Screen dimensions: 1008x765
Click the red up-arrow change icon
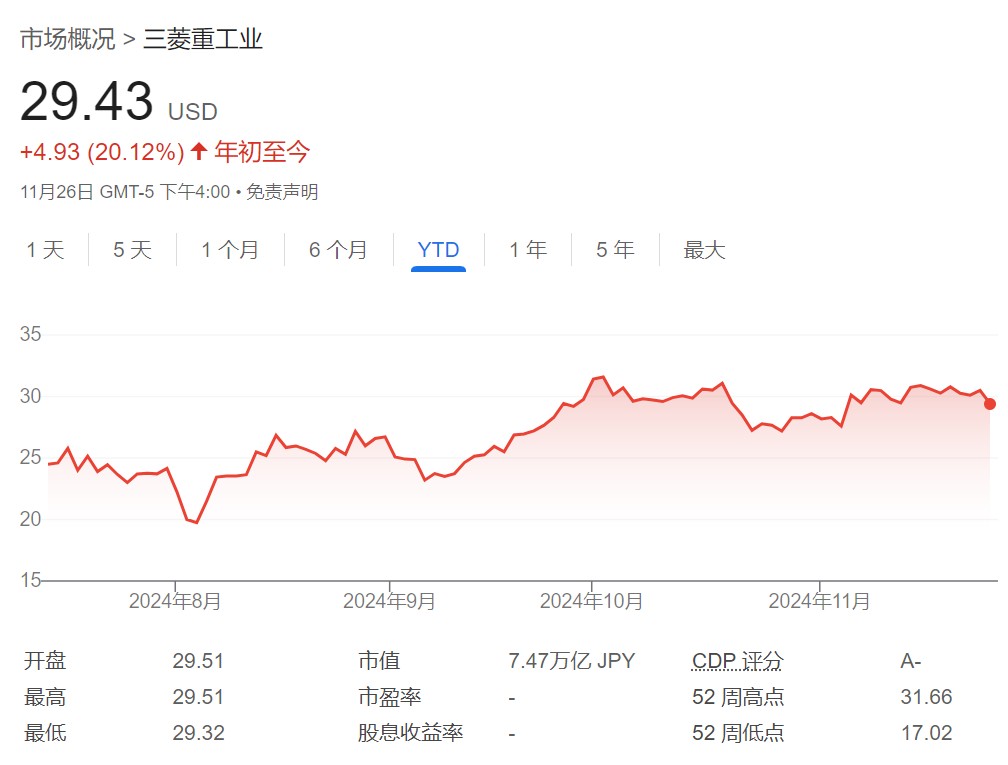(199, 152)
